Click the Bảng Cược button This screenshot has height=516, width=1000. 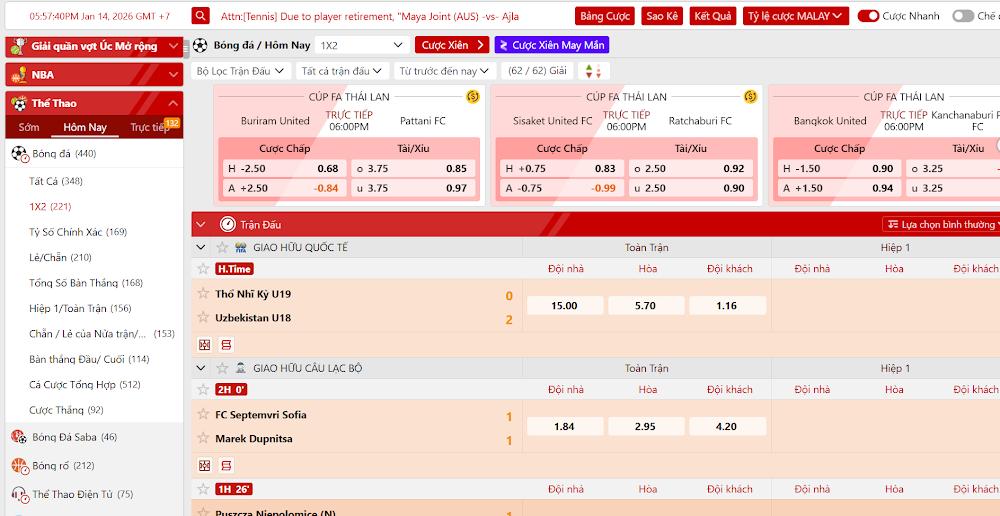pos(605,16)
